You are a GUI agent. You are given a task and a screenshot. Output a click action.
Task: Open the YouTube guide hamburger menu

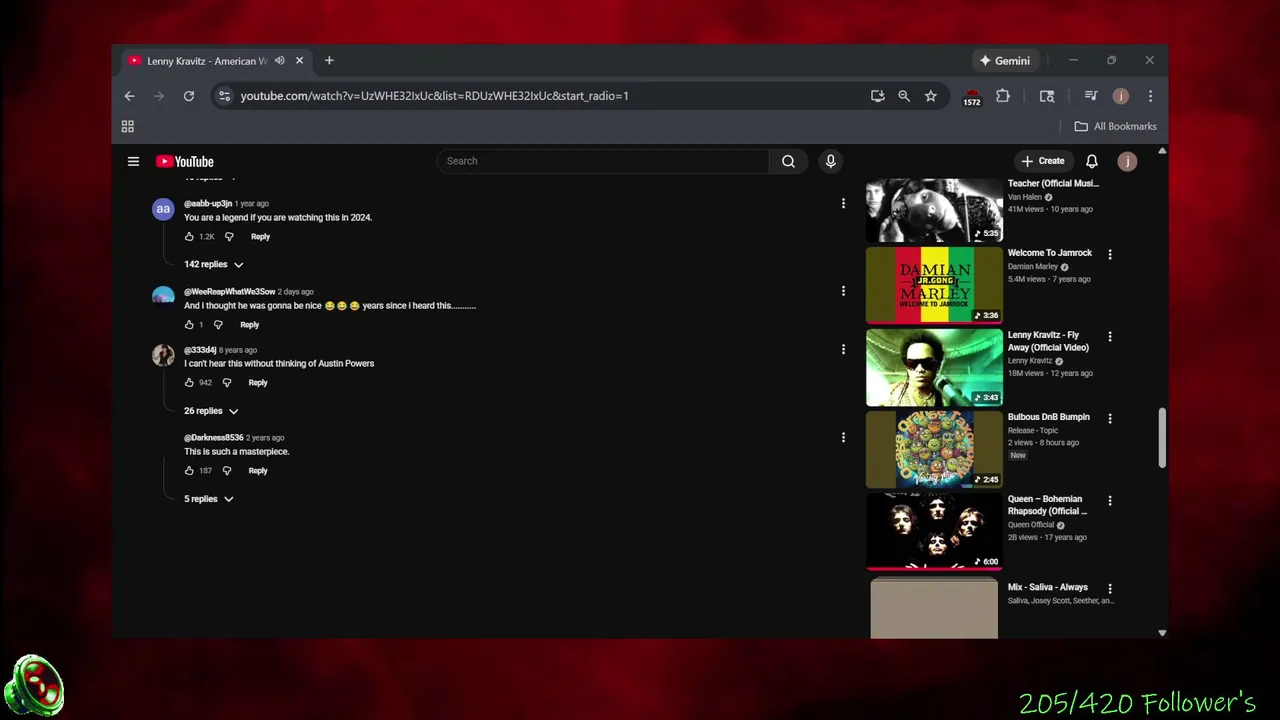[133, 161]
